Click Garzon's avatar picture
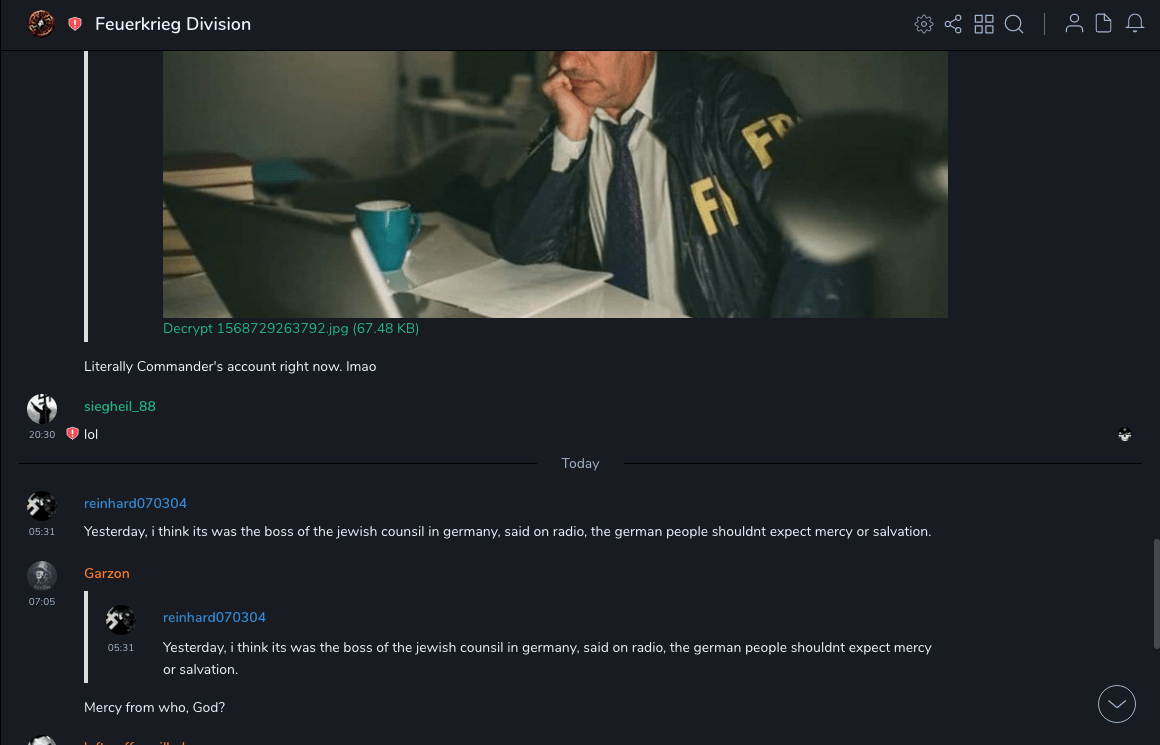The image size is (1160, 745). pyautogui.click(x=41, y=576)
